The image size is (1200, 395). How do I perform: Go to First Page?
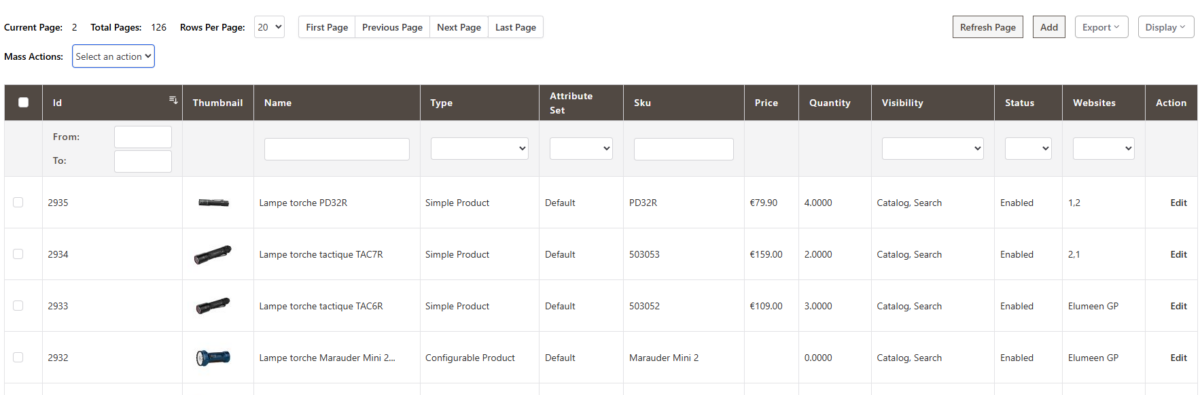pos(327,27)
